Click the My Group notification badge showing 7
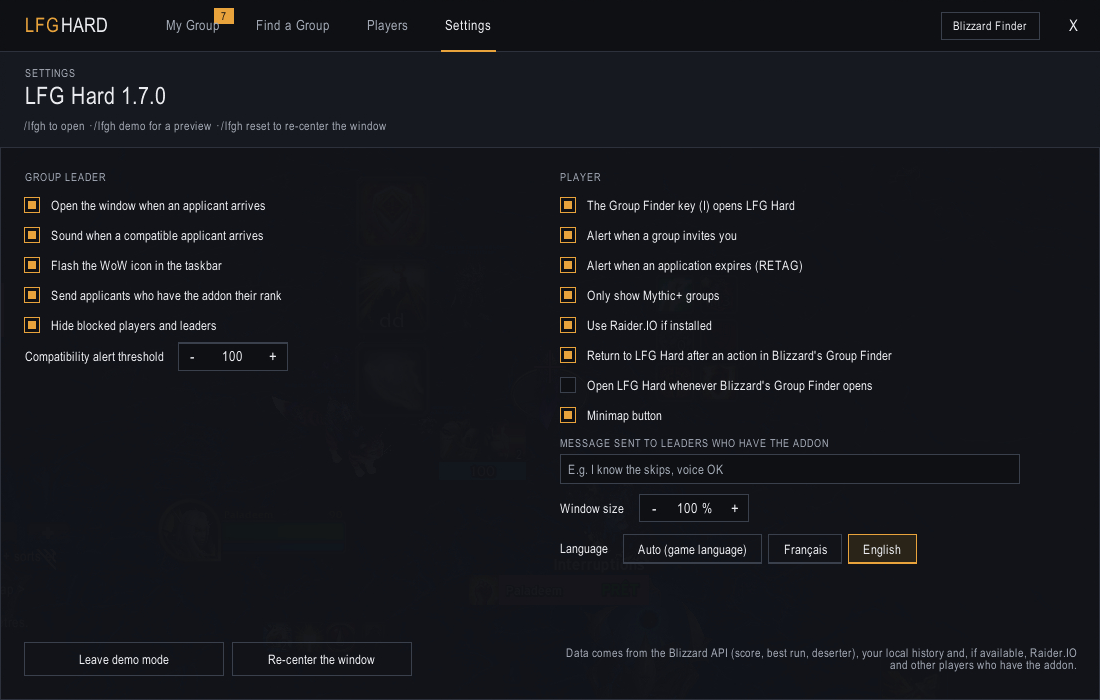This screenshot has height=700, width=1100. [224, 16]
